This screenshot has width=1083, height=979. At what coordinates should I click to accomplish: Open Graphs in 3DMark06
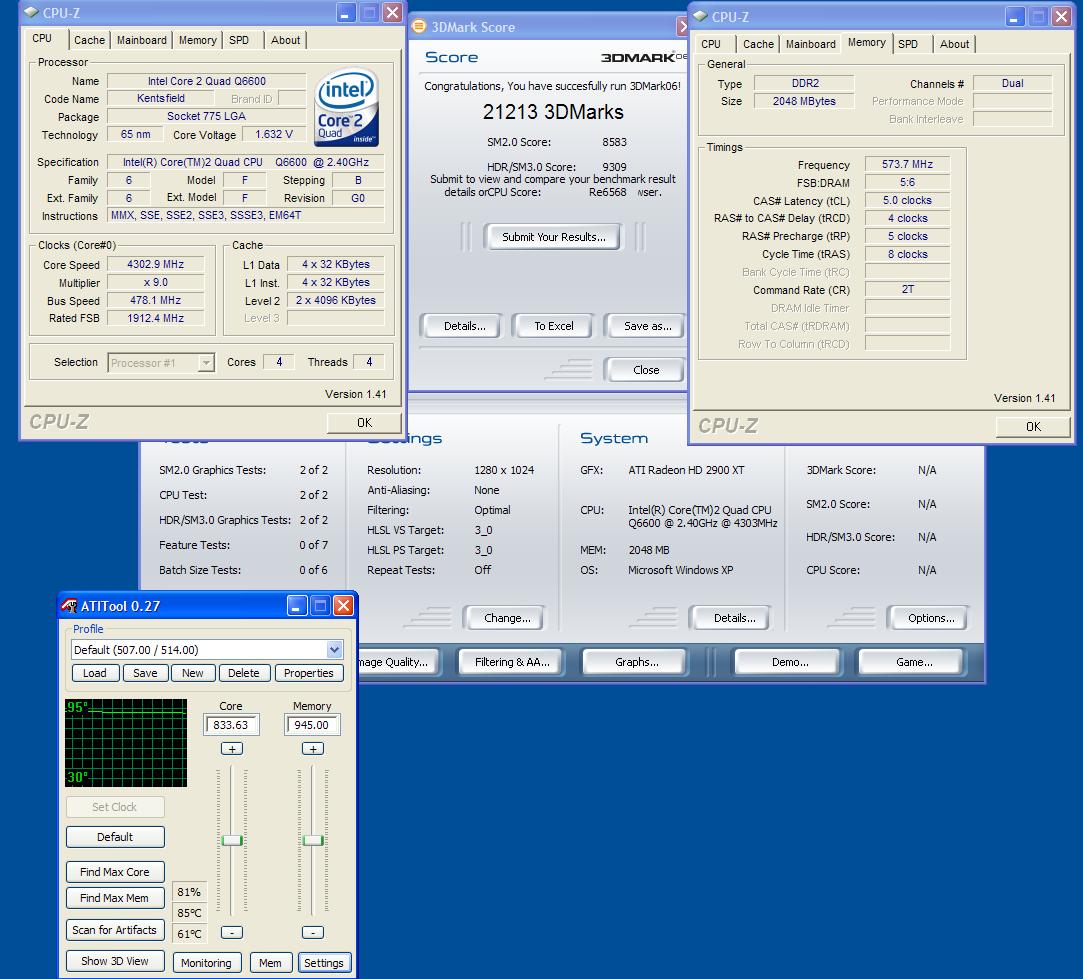(x=637, y=662)
